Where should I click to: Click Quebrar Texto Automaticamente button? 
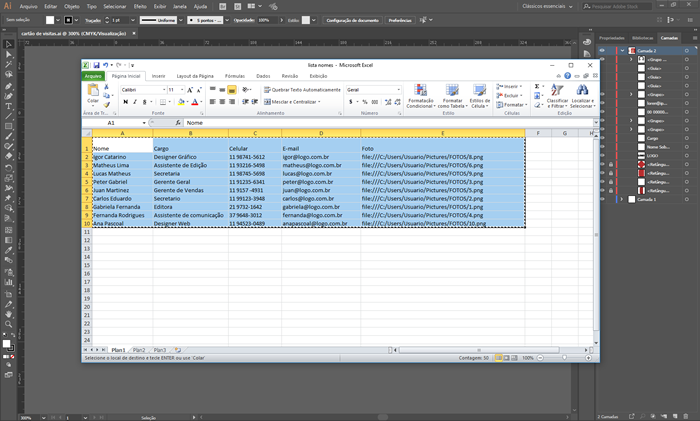(x=302, y=90)
